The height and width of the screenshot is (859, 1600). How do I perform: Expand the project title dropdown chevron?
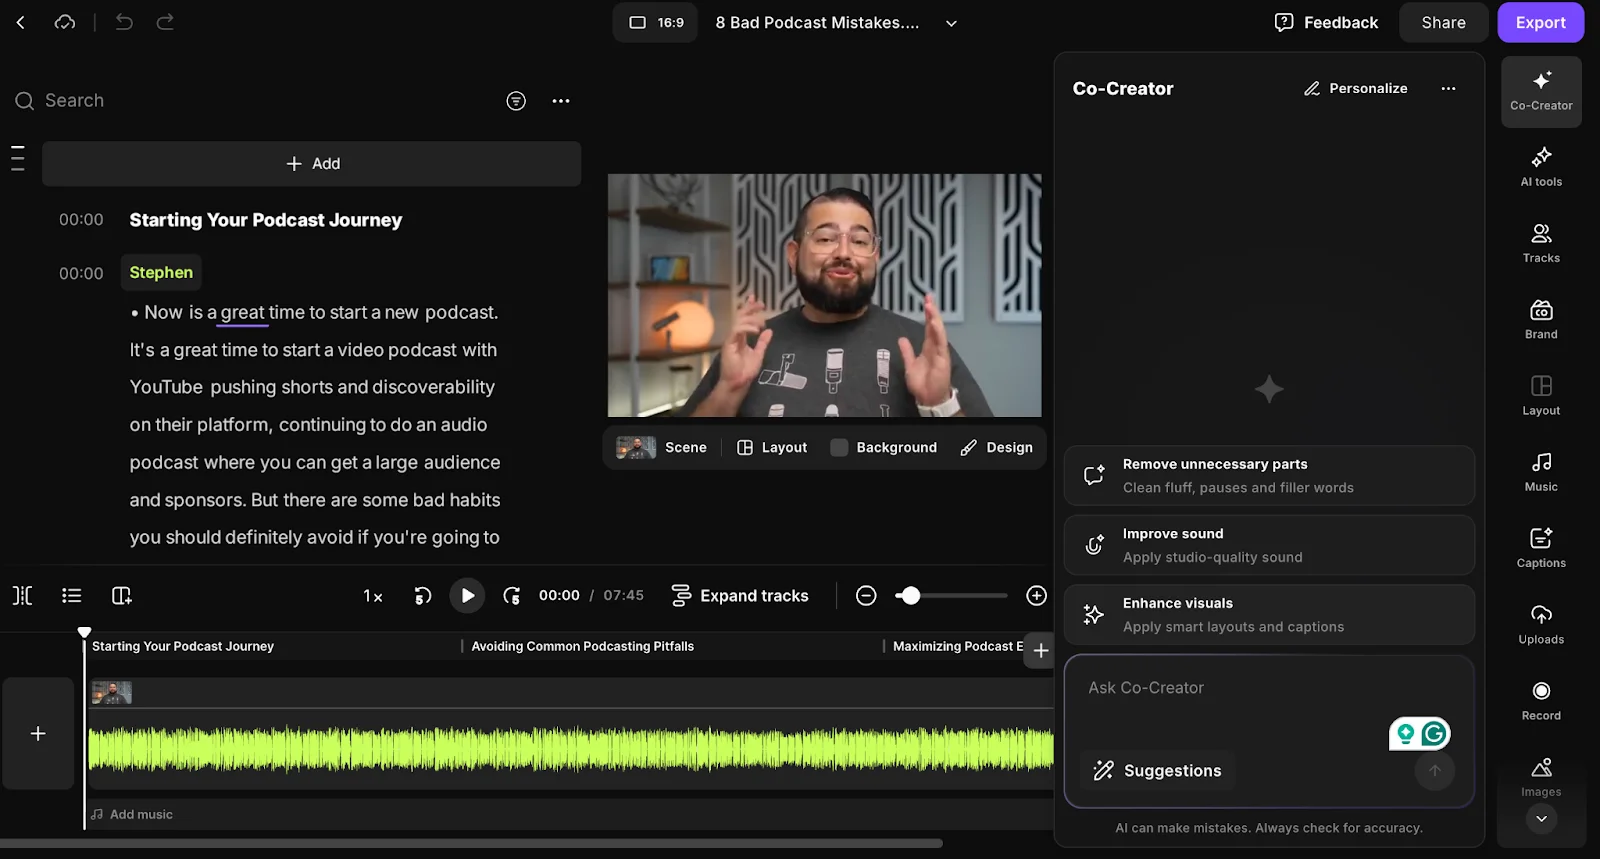coord(951,23)
